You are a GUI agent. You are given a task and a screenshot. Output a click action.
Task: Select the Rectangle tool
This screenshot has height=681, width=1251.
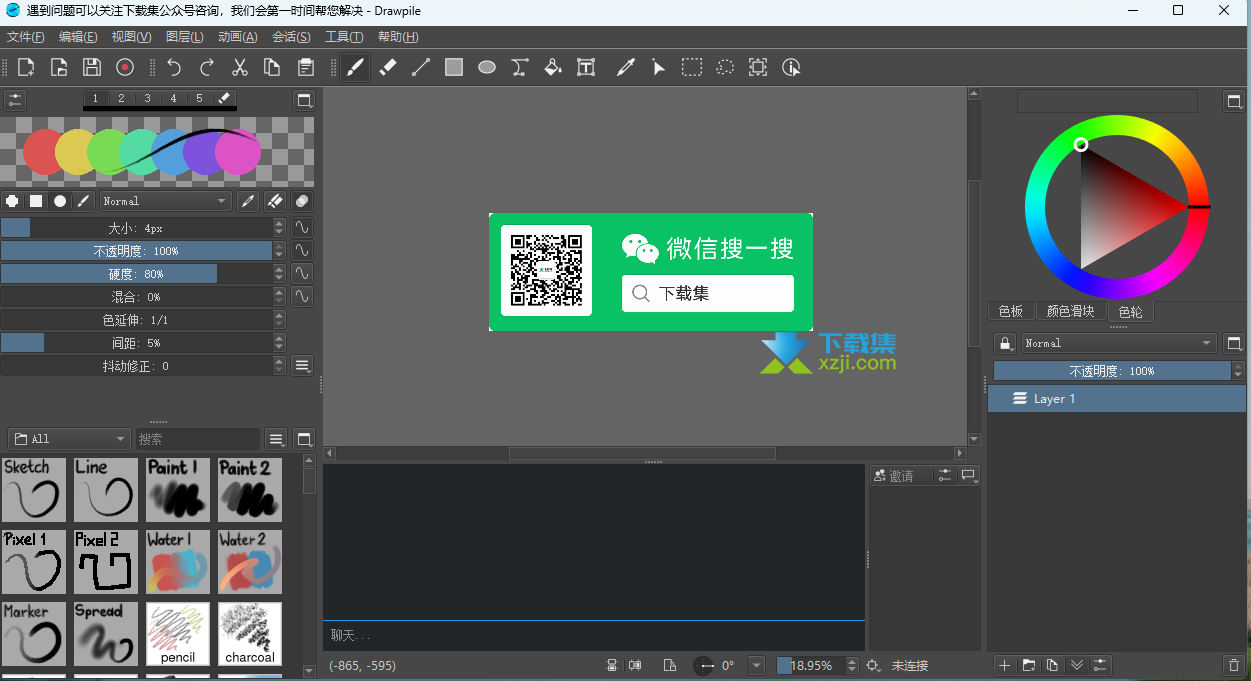pyautogui.click(x=454, y=67)
